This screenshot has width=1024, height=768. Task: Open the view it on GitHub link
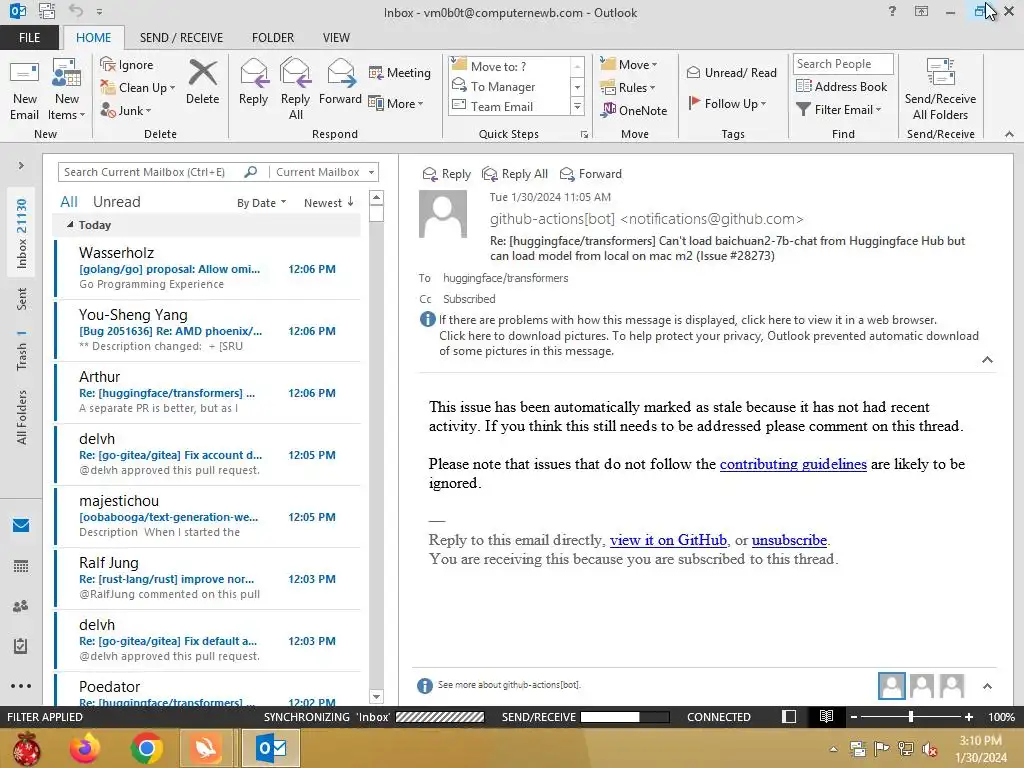coord(668,540)
